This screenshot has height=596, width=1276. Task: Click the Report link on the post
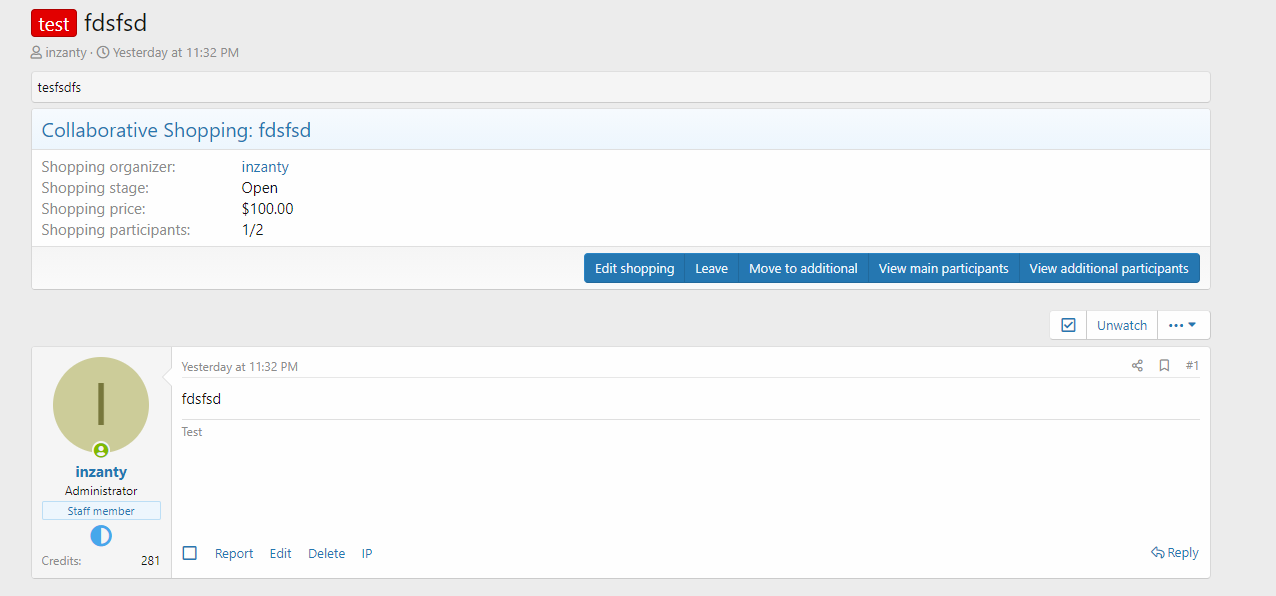point(234,553)
